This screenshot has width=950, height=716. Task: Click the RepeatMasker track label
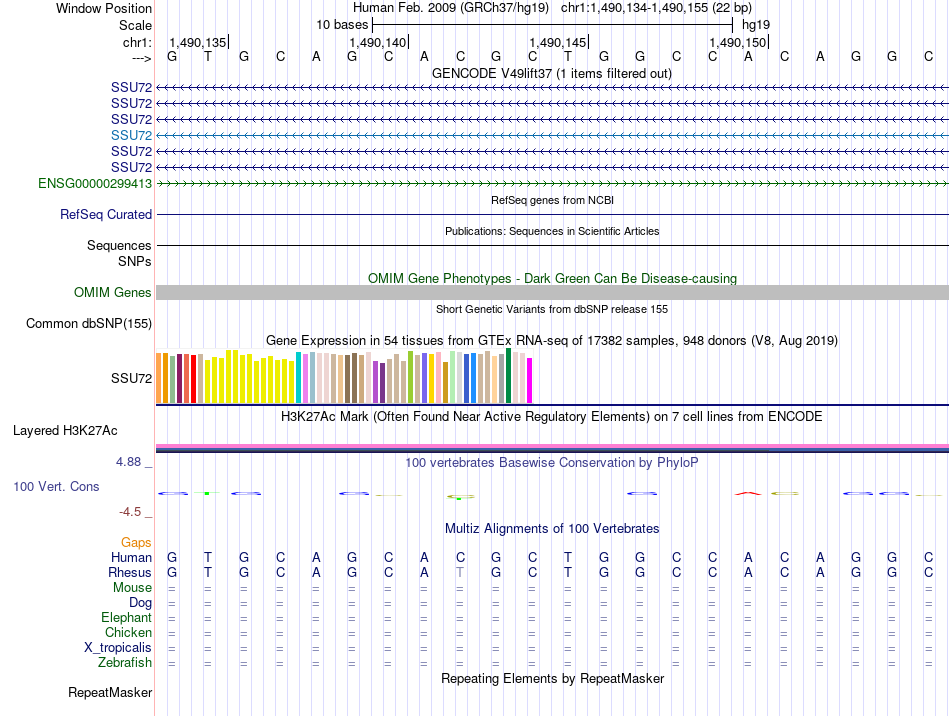pyautogui.click(x=110, y=692)
